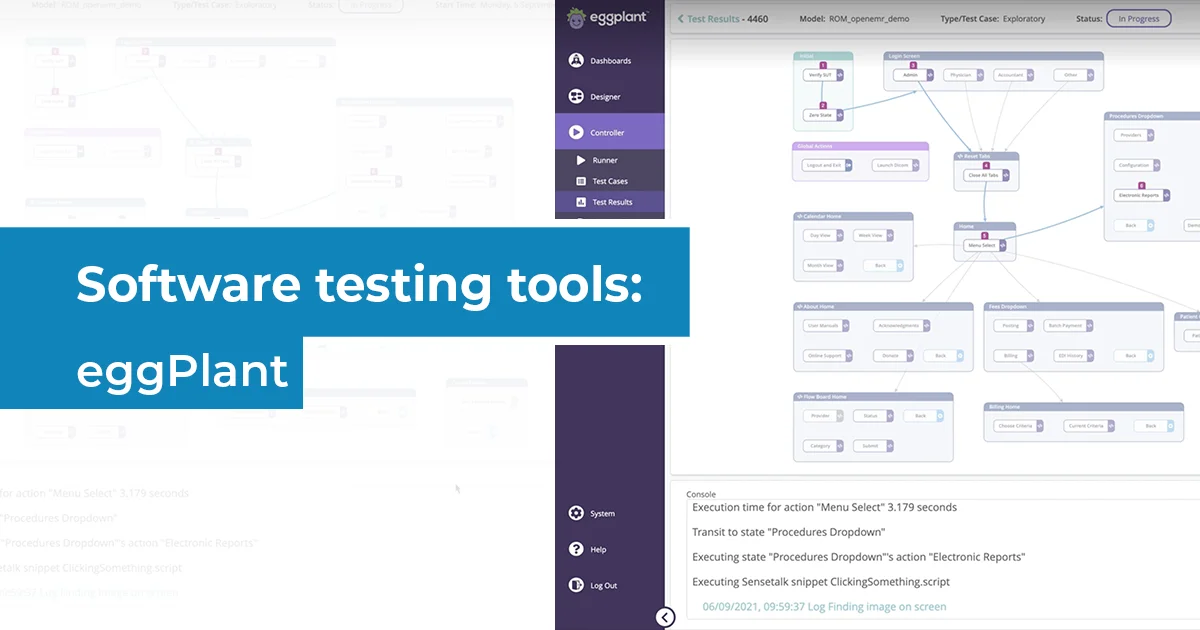Click console line 'Executing Sensetalk snippet ClickingSomething.script'

(x=821, y=582)
